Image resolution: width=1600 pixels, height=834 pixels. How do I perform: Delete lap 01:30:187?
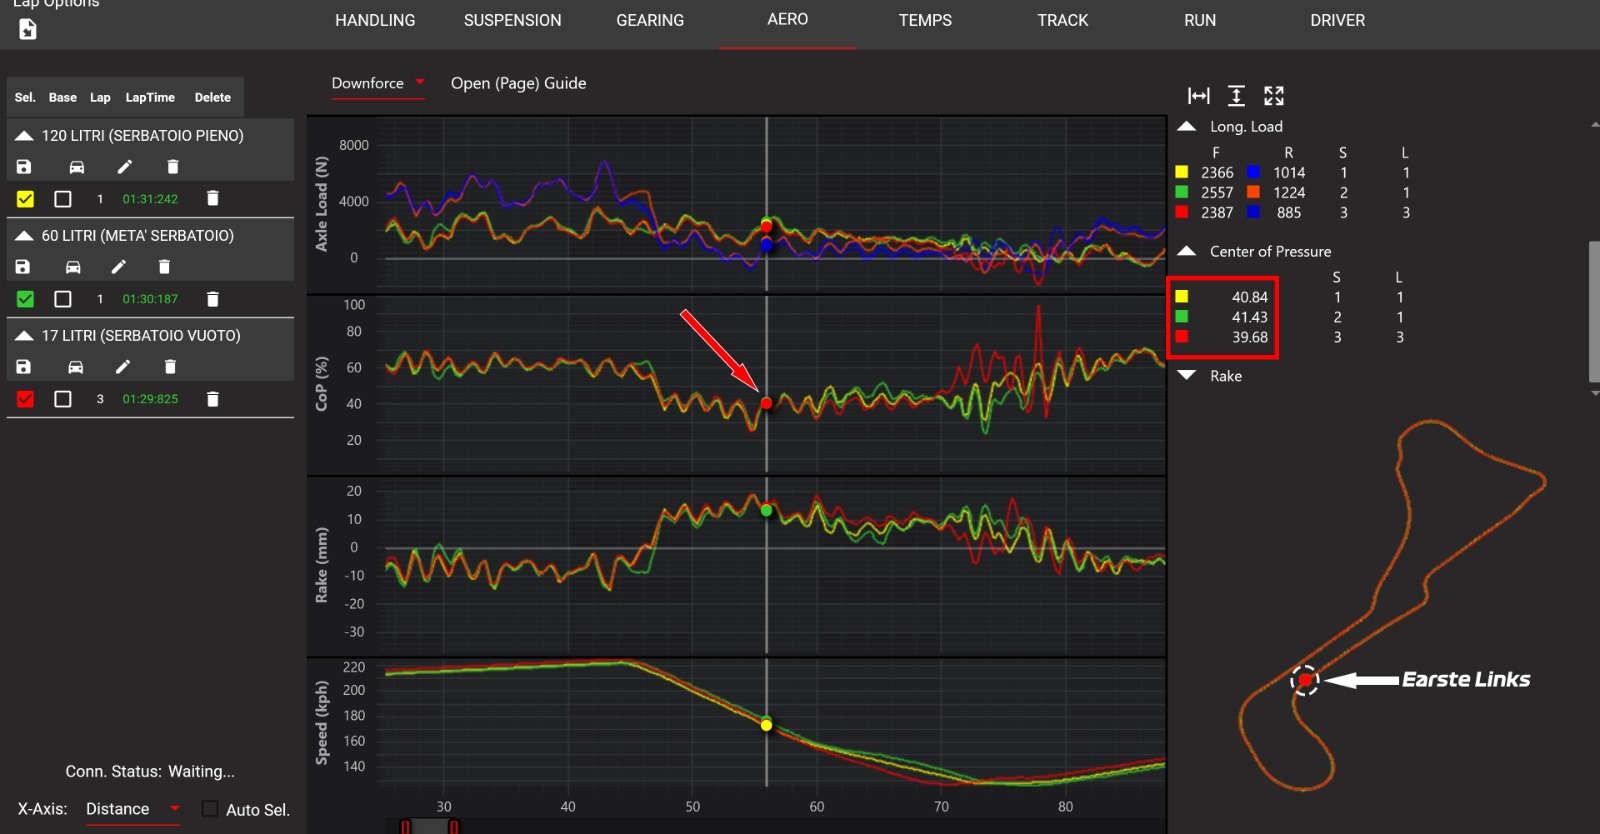pos(212,299)
